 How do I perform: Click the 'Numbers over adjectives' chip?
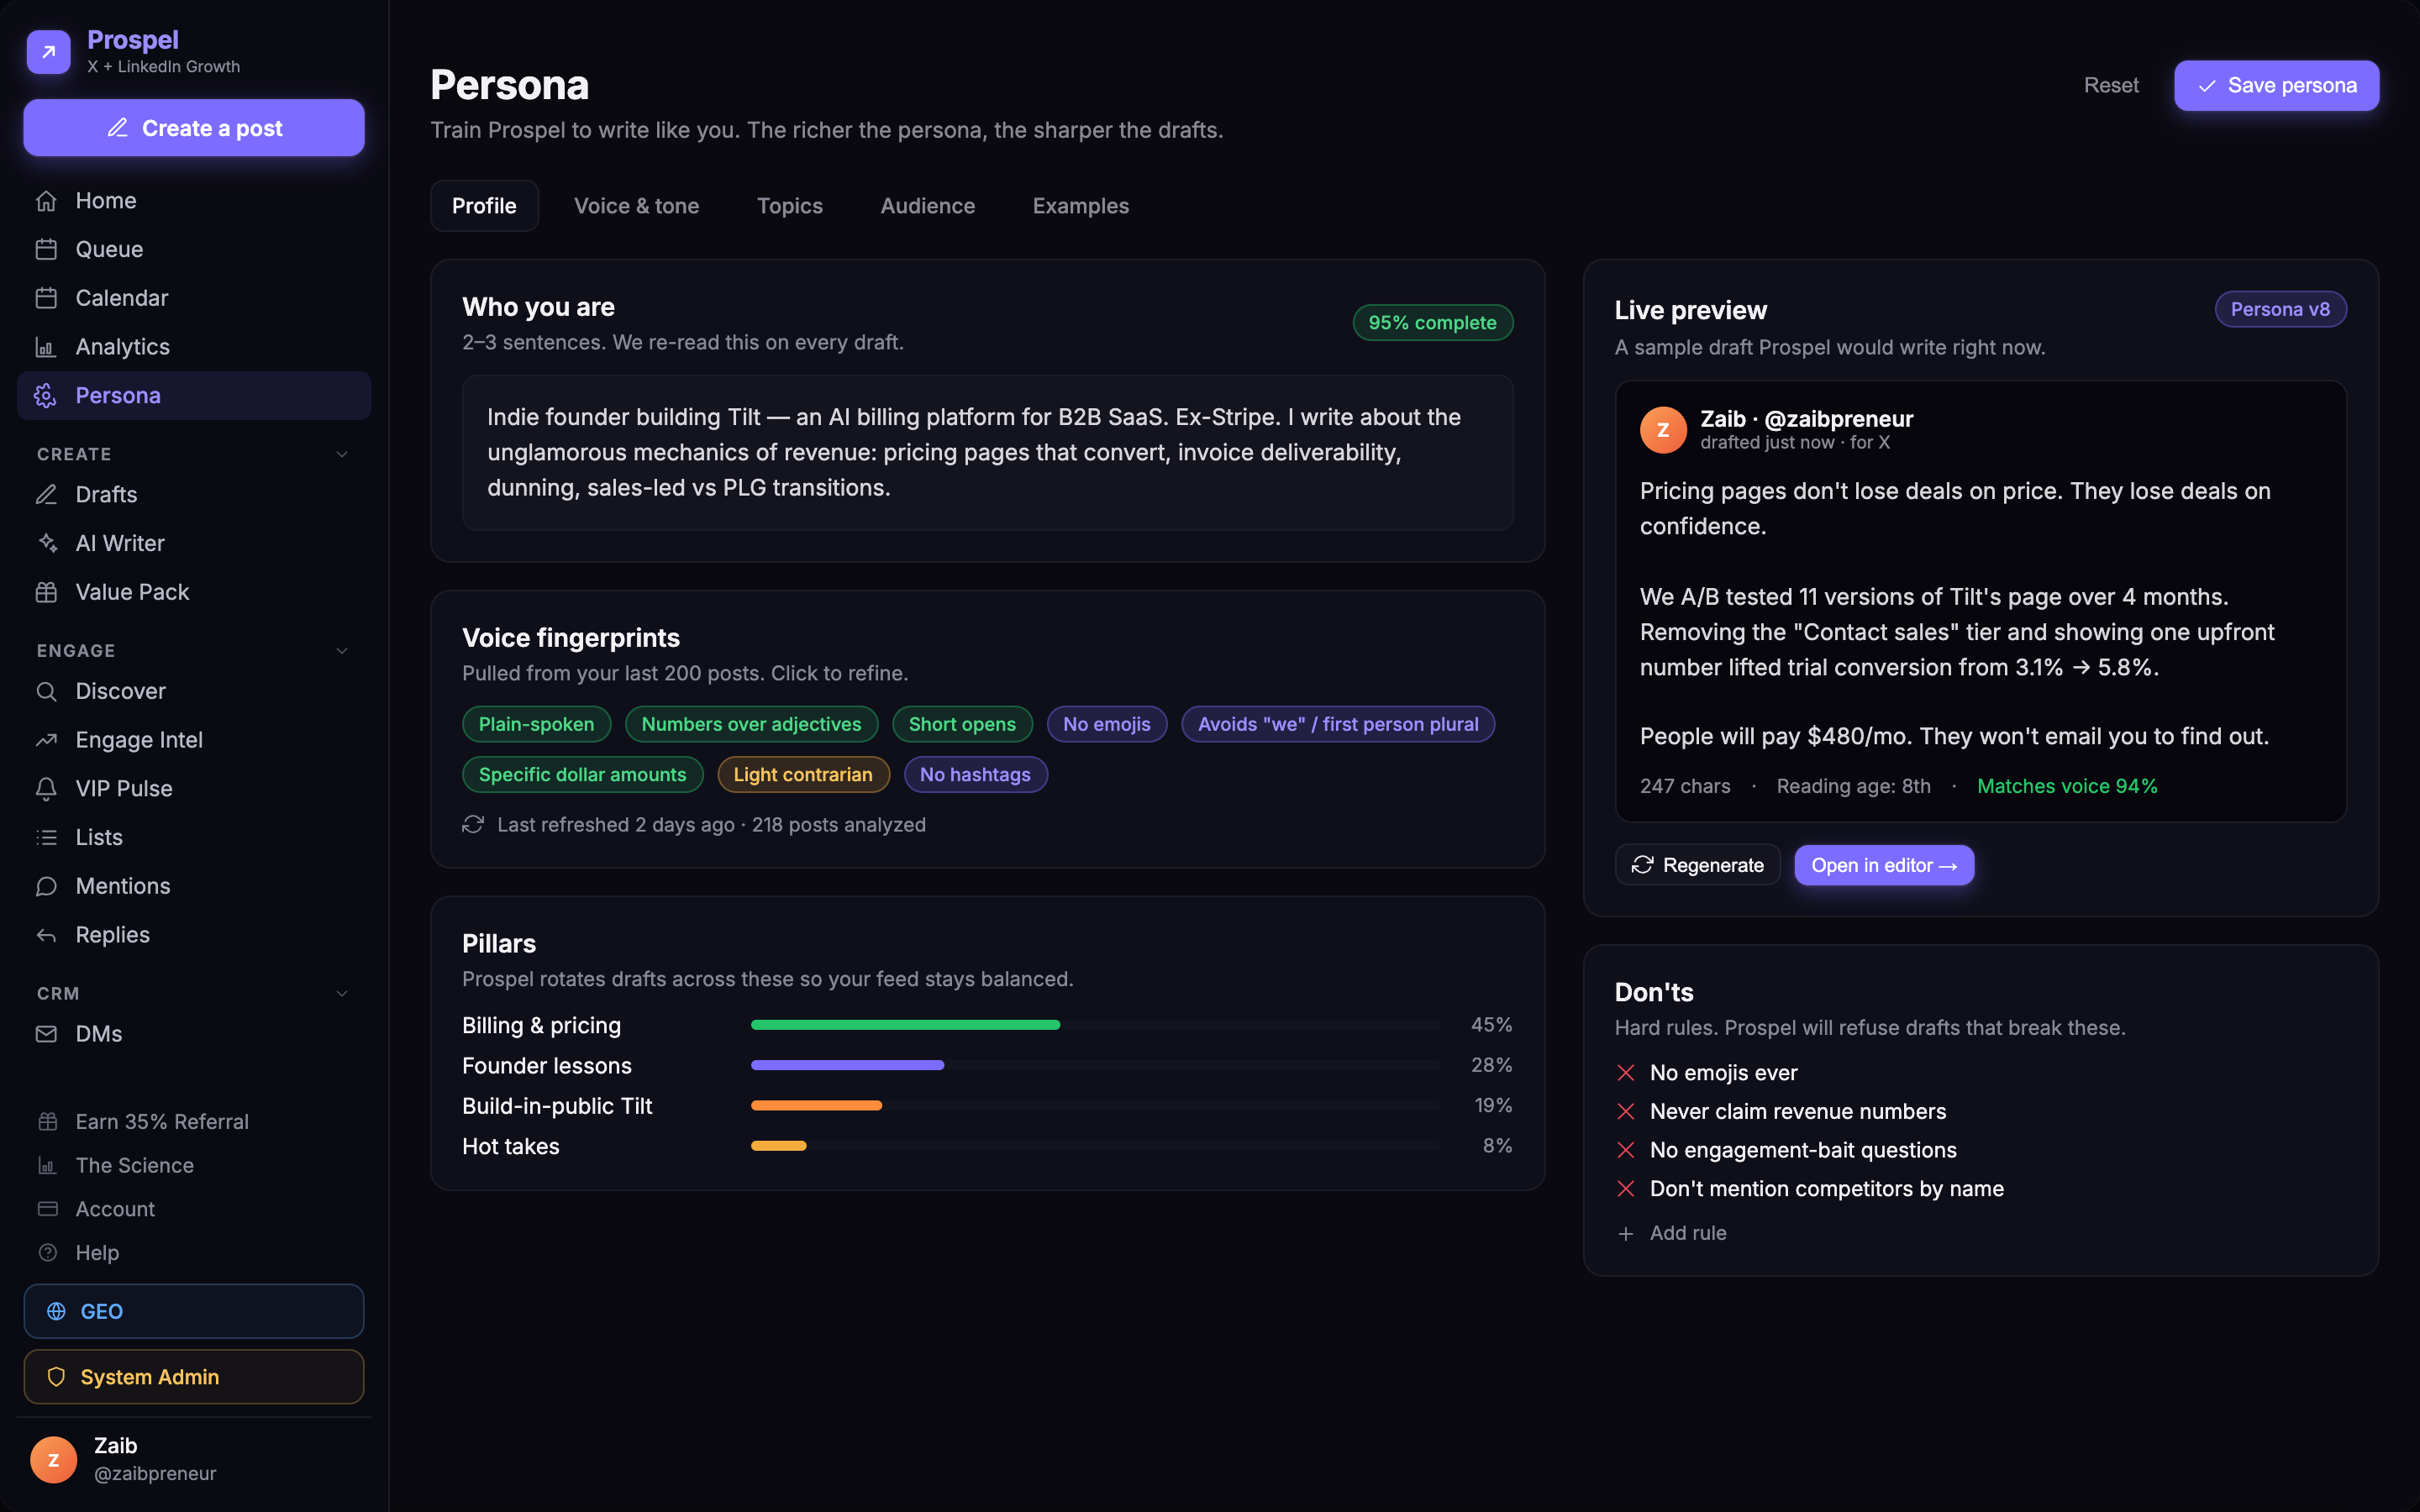click(751, 725)
